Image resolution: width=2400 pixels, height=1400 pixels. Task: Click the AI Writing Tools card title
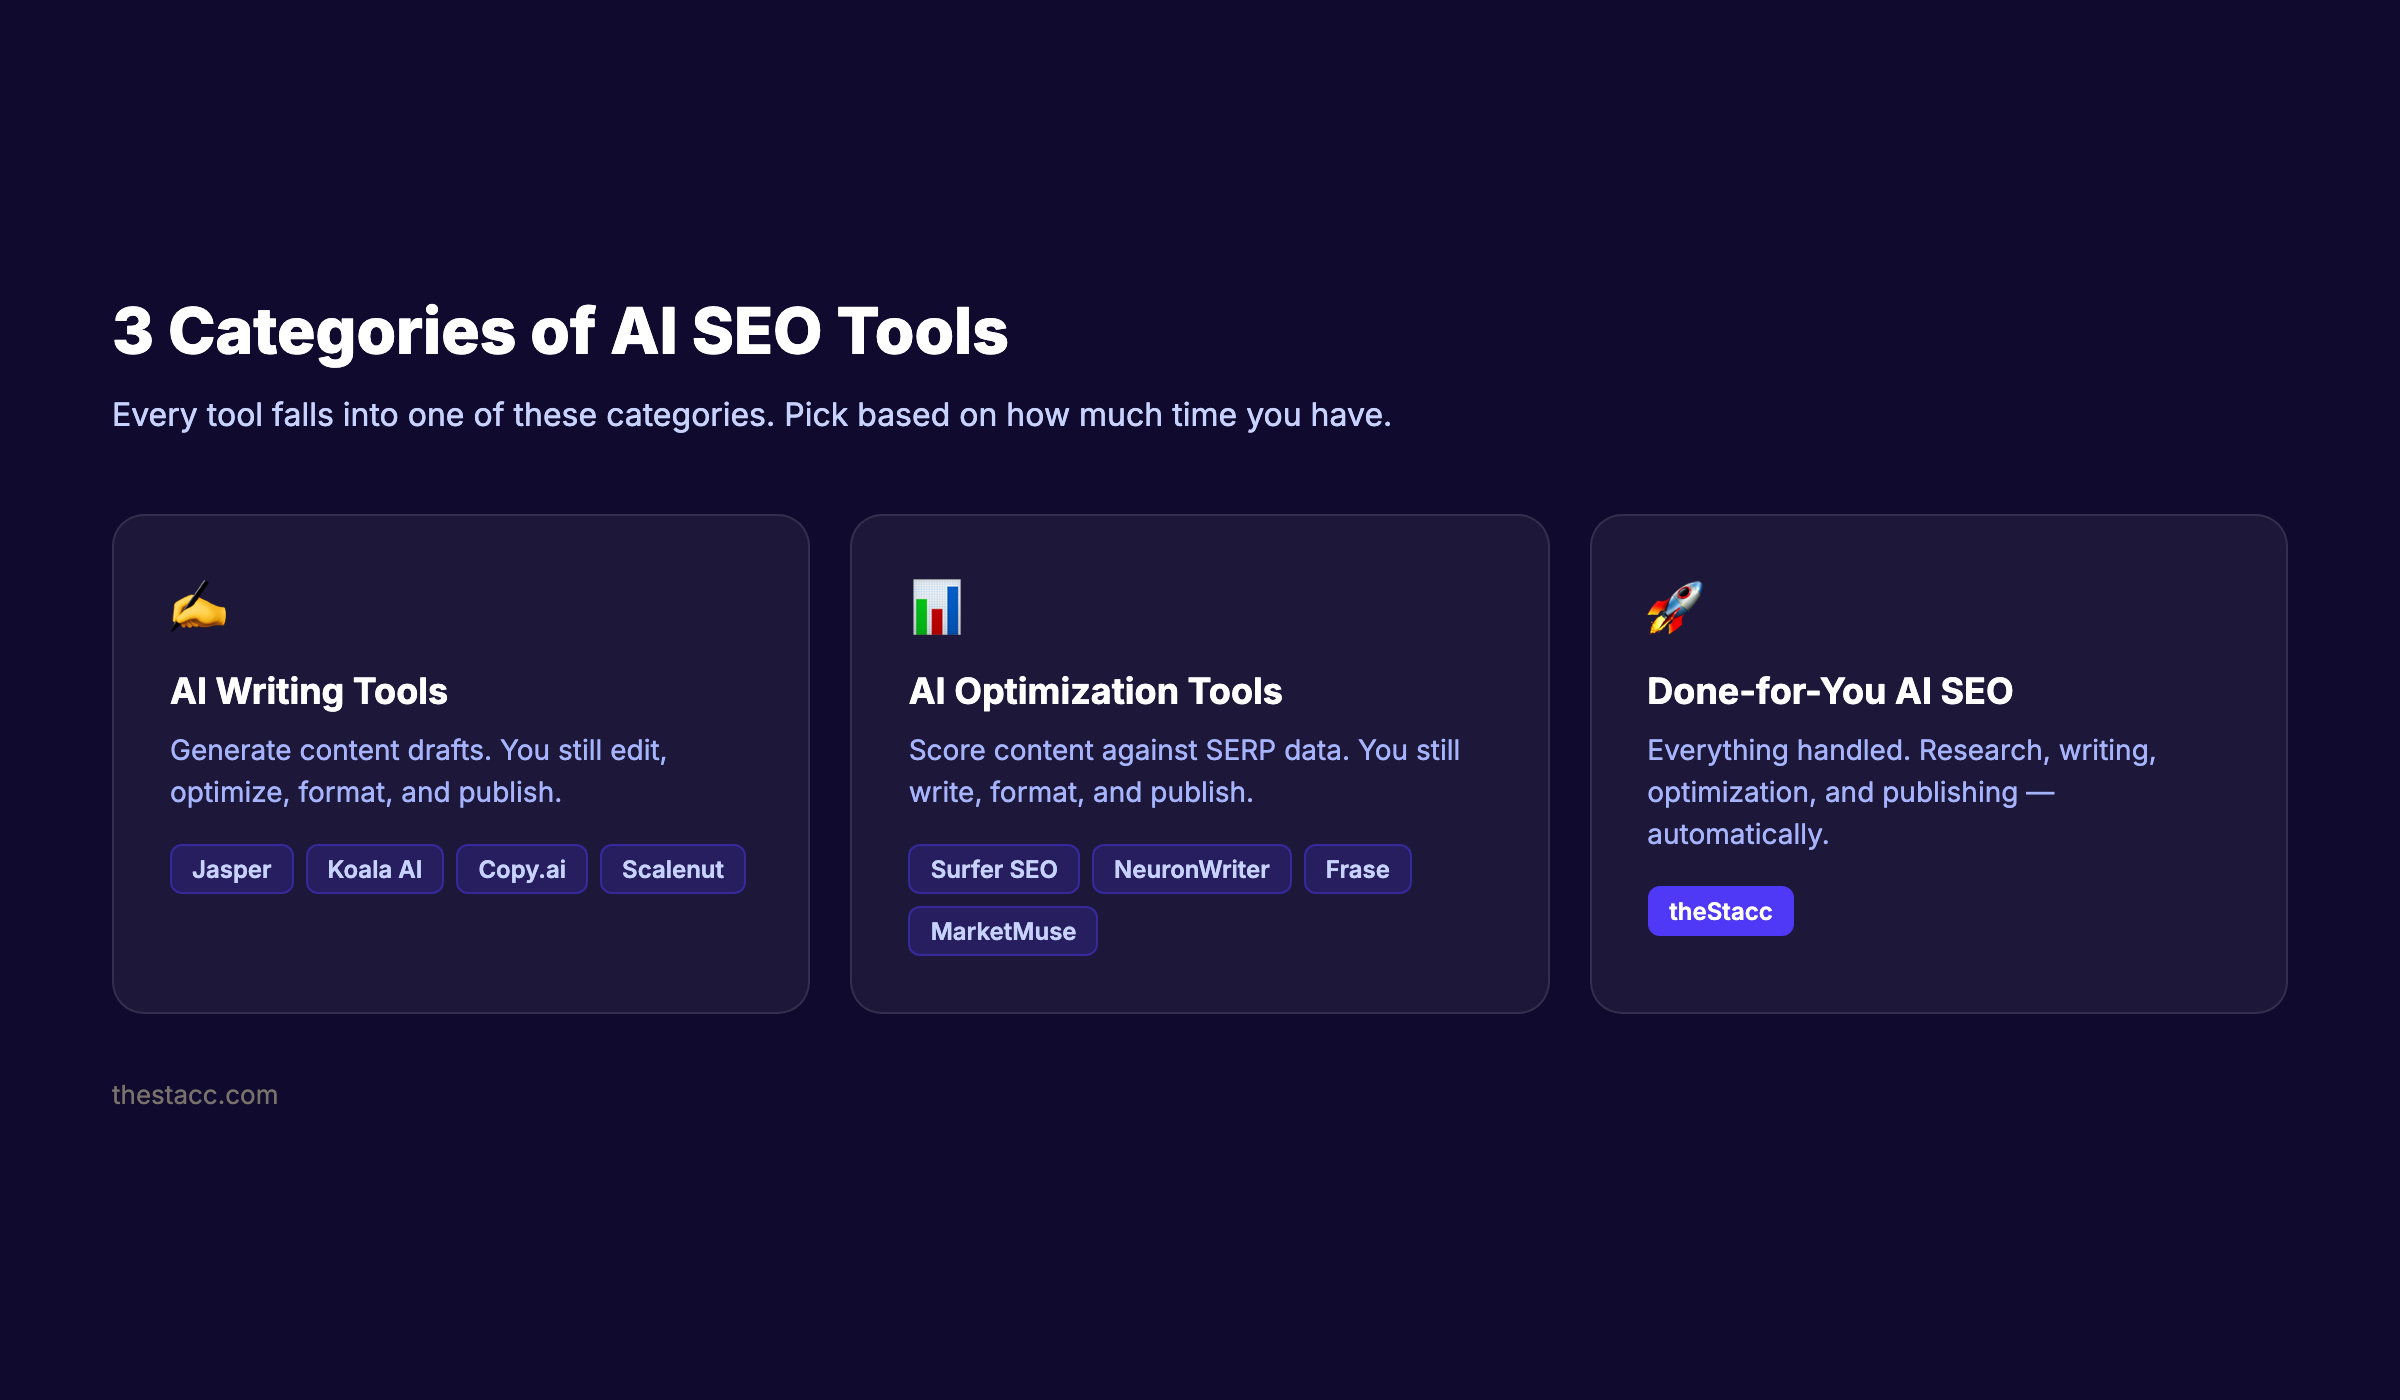(309, 691)
